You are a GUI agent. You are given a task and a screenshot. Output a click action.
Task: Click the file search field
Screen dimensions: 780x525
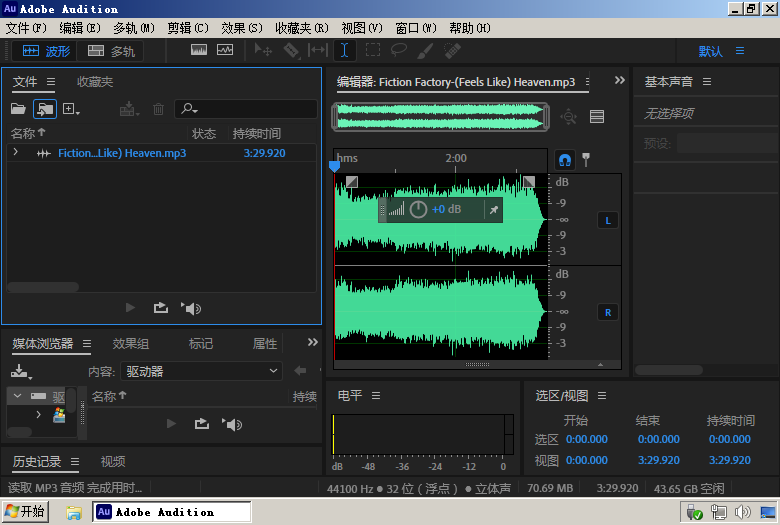click(x=246, y=109)
